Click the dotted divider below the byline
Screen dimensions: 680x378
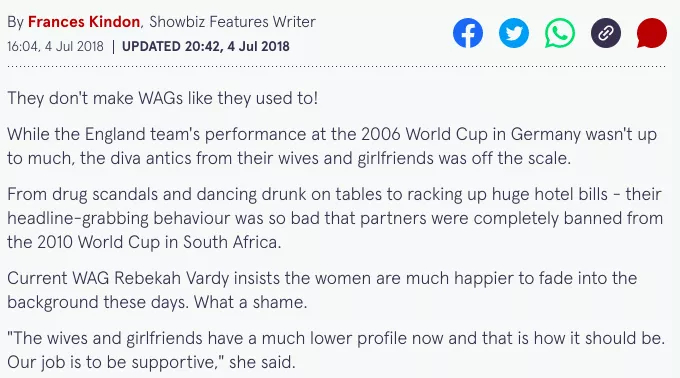tap(336, 66)
